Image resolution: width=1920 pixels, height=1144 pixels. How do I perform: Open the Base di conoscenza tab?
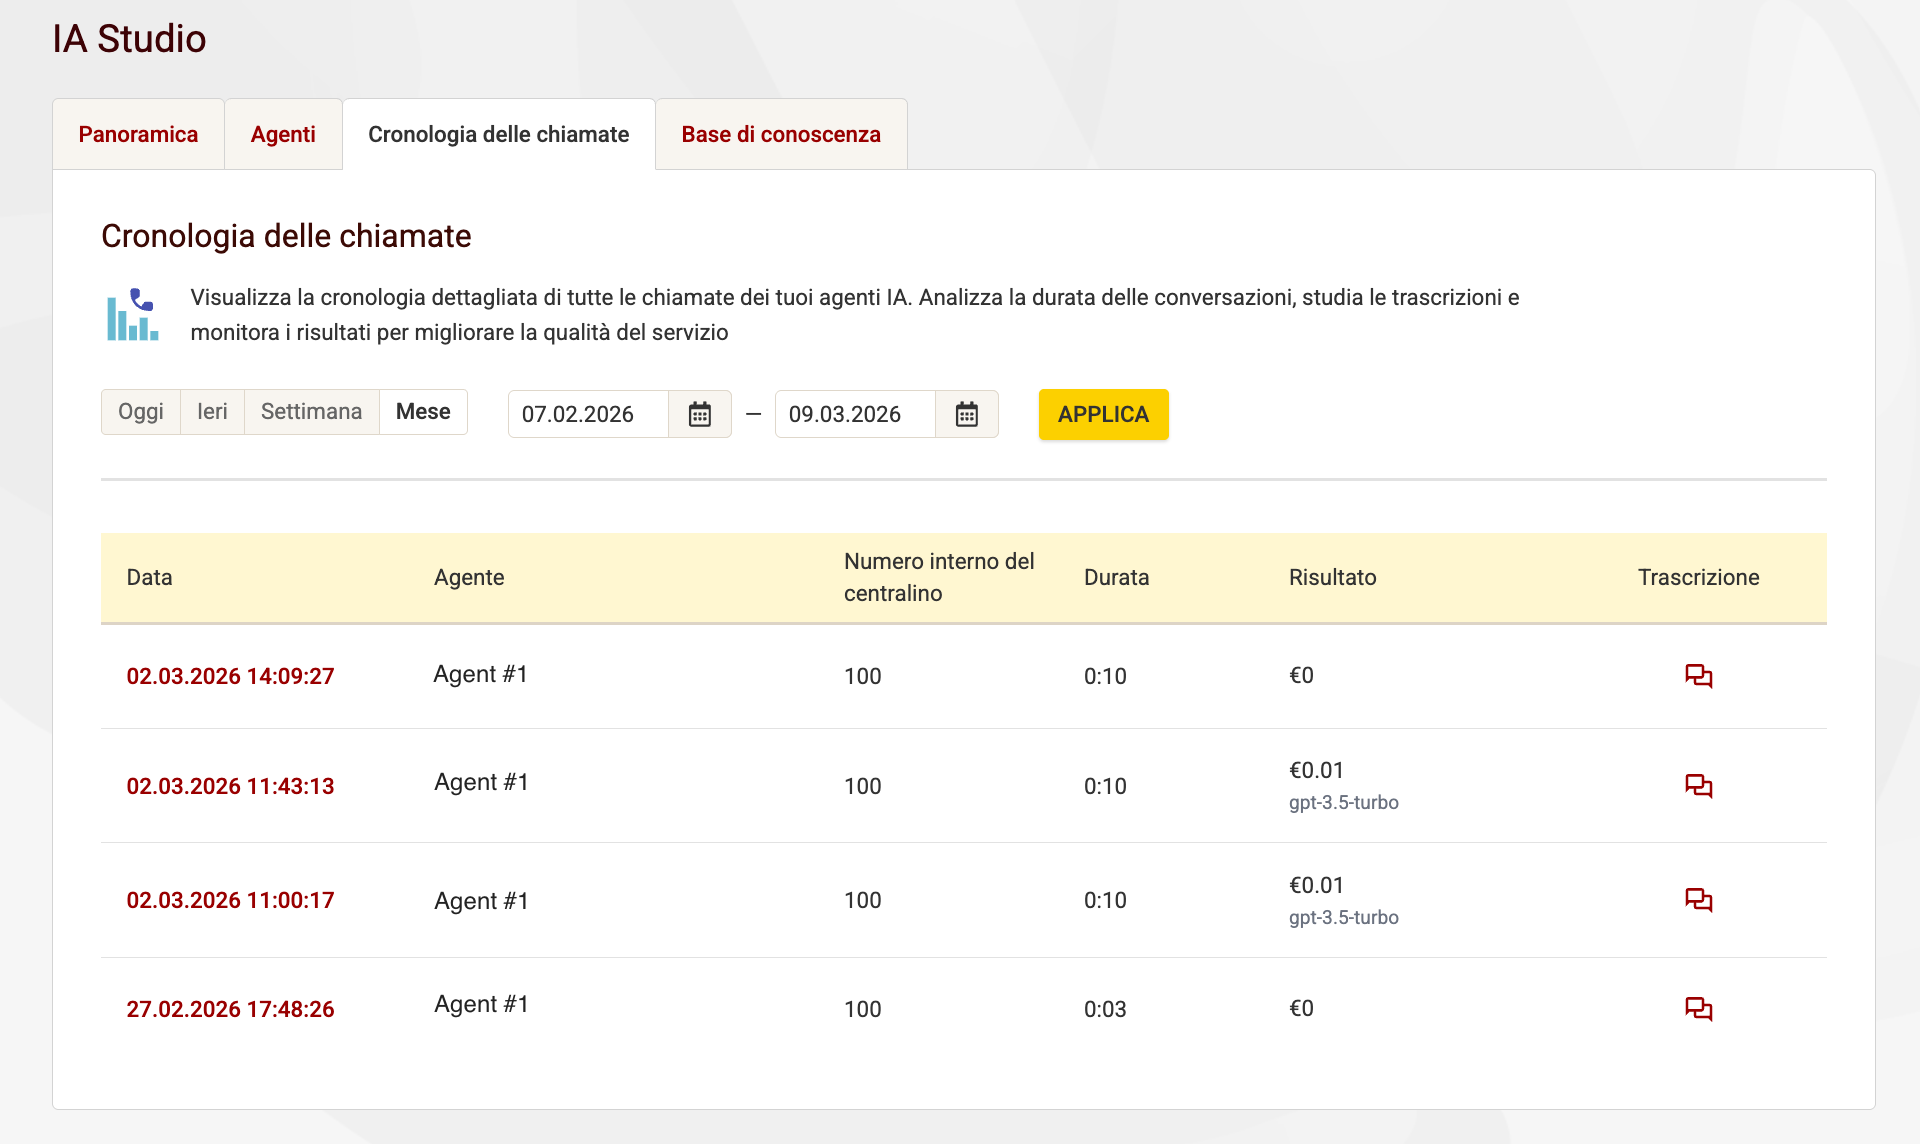(780, 135)
